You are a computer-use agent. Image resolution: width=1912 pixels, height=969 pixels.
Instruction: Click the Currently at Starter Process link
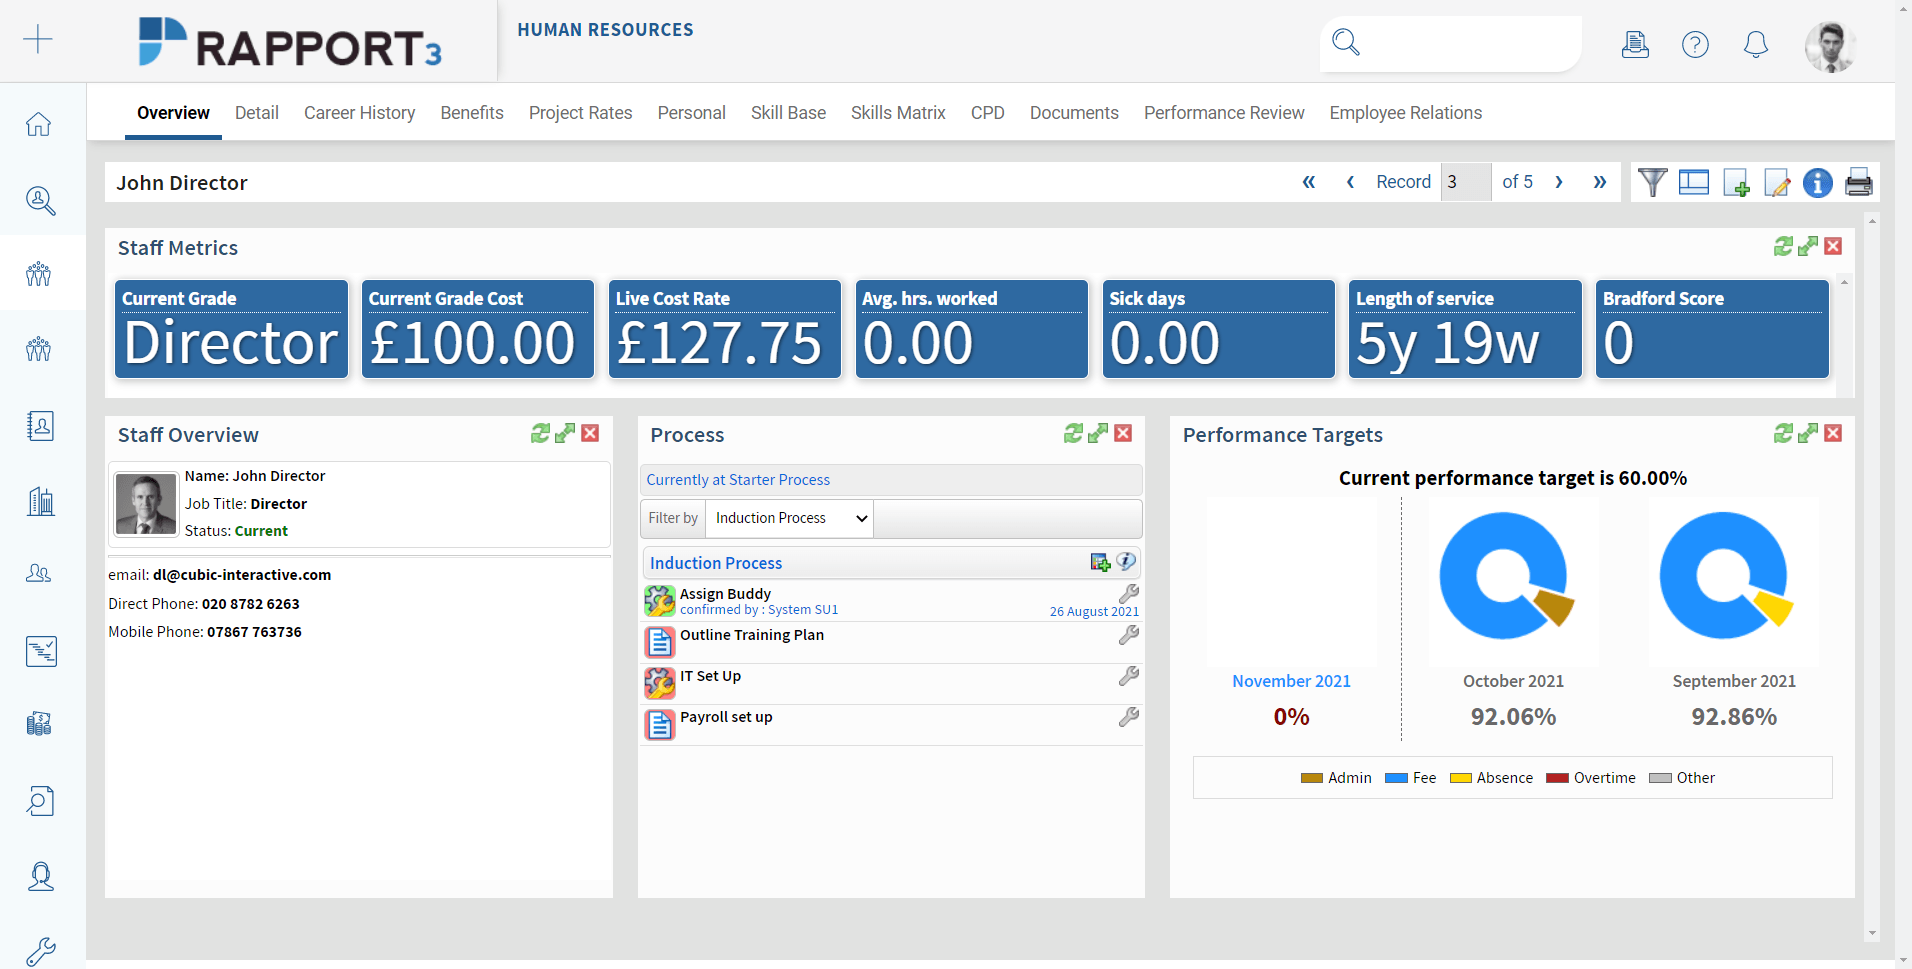click(x=738, y=479)
